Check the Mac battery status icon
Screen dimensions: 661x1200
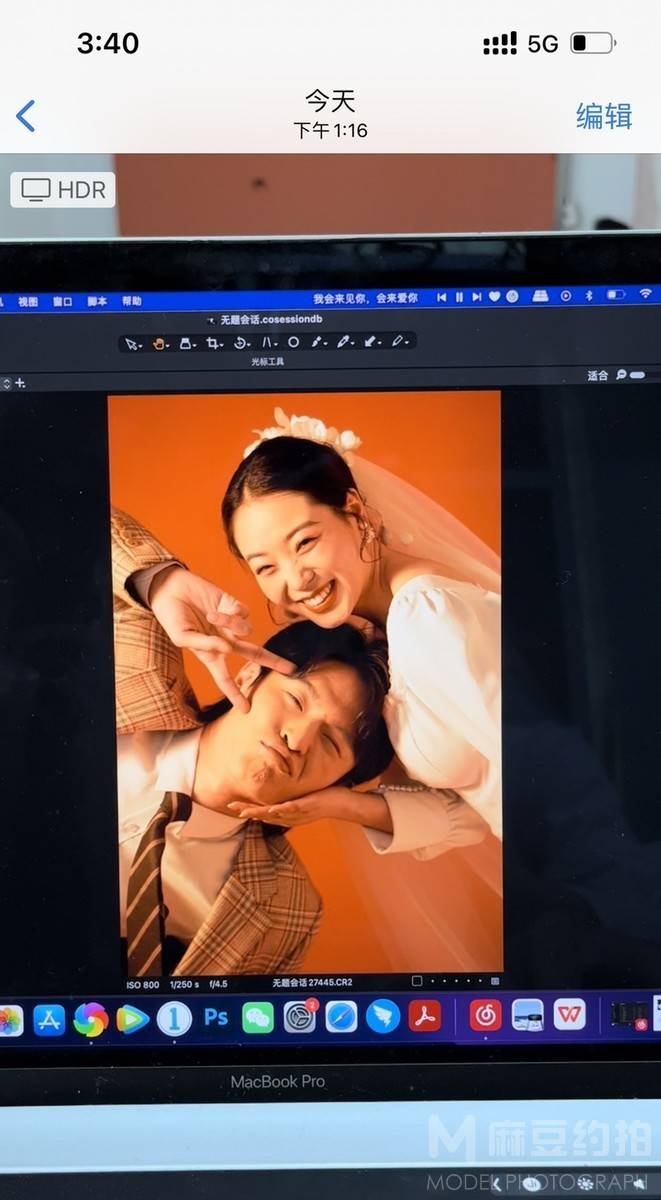point(616,295)
